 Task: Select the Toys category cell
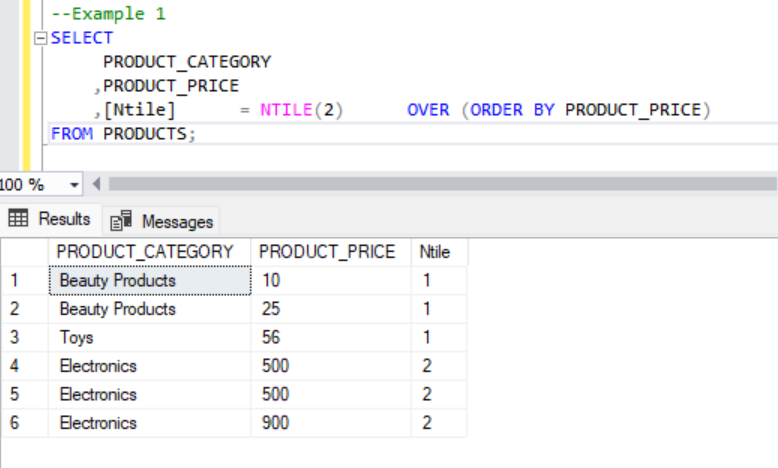(148, 338)
